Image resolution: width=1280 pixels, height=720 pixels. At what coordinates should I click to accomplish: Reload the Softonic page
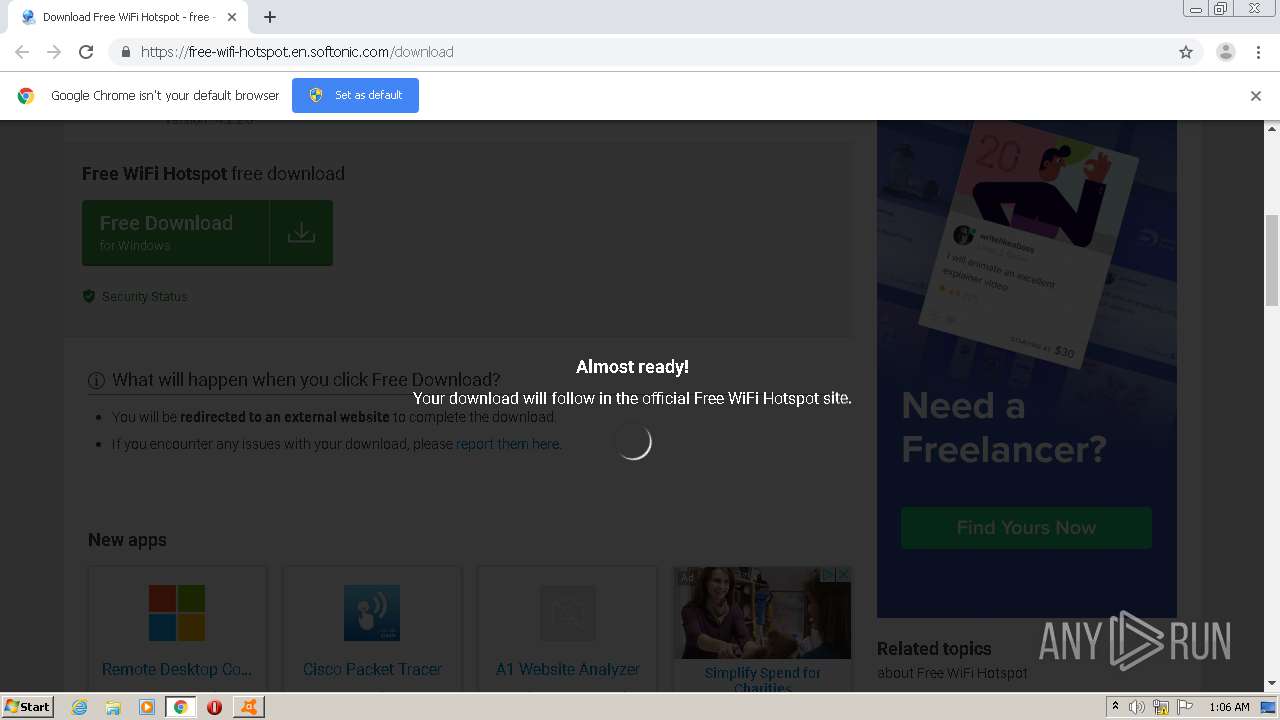coord(86,52)
